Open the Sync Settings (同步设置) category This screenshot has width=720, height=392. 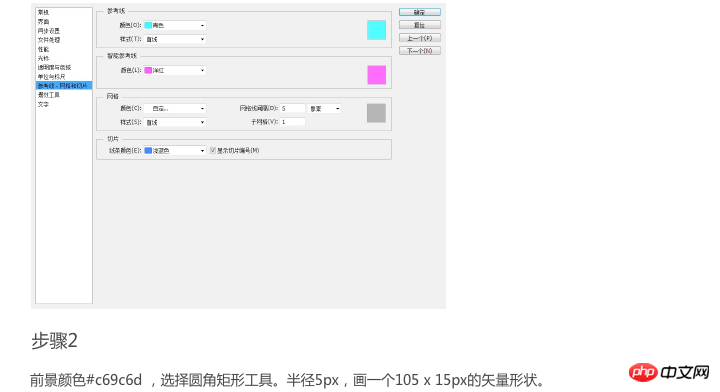(49, 31)
